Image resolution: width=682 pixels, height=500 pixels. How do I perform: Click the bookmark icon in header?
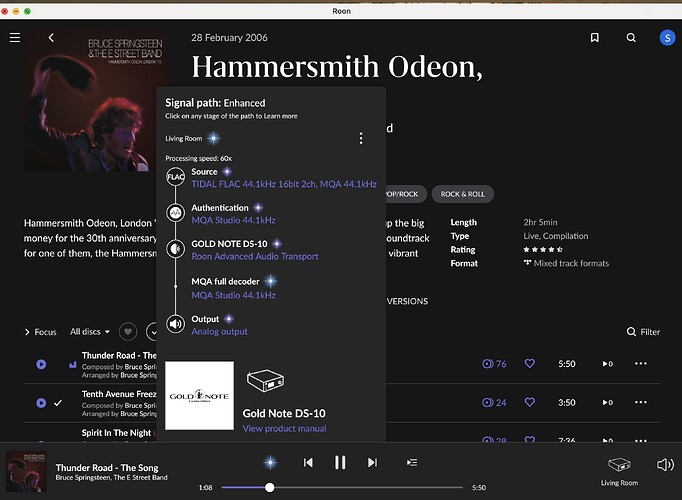point(595,38)
